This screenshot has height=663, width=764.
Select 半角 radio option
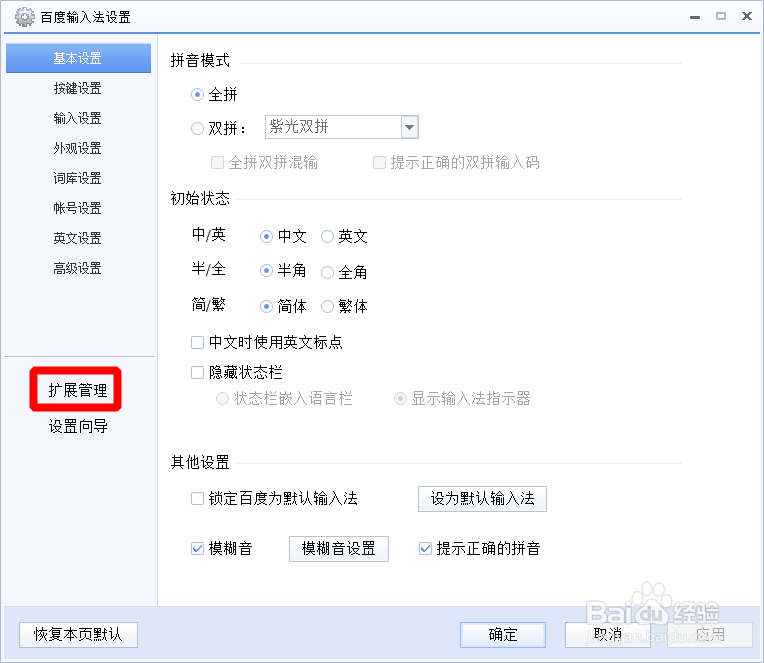266,270
